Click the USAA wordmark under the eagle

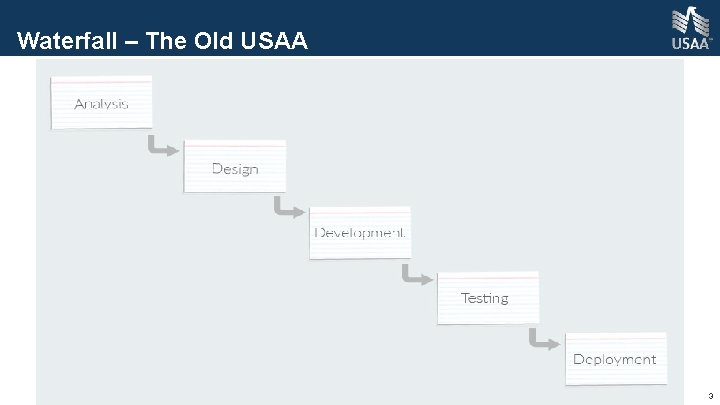click(690, 44)
